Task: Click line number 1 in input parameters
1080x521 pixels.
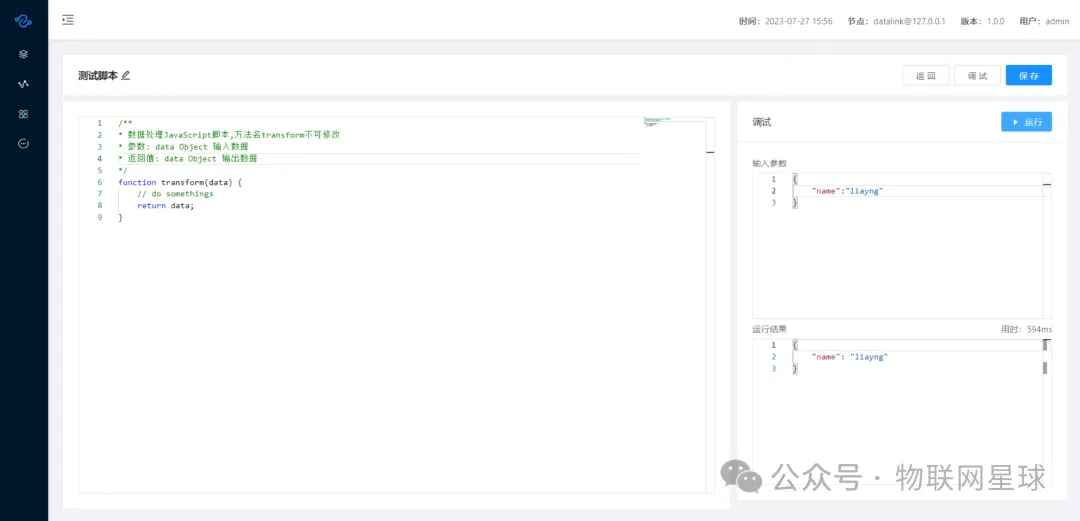Action: 773,179
